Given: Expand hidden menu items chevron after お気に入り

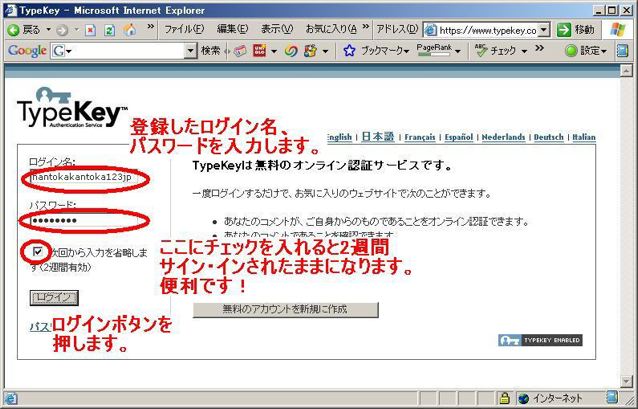Looking at the screenshot, I should tap(366, 27).
